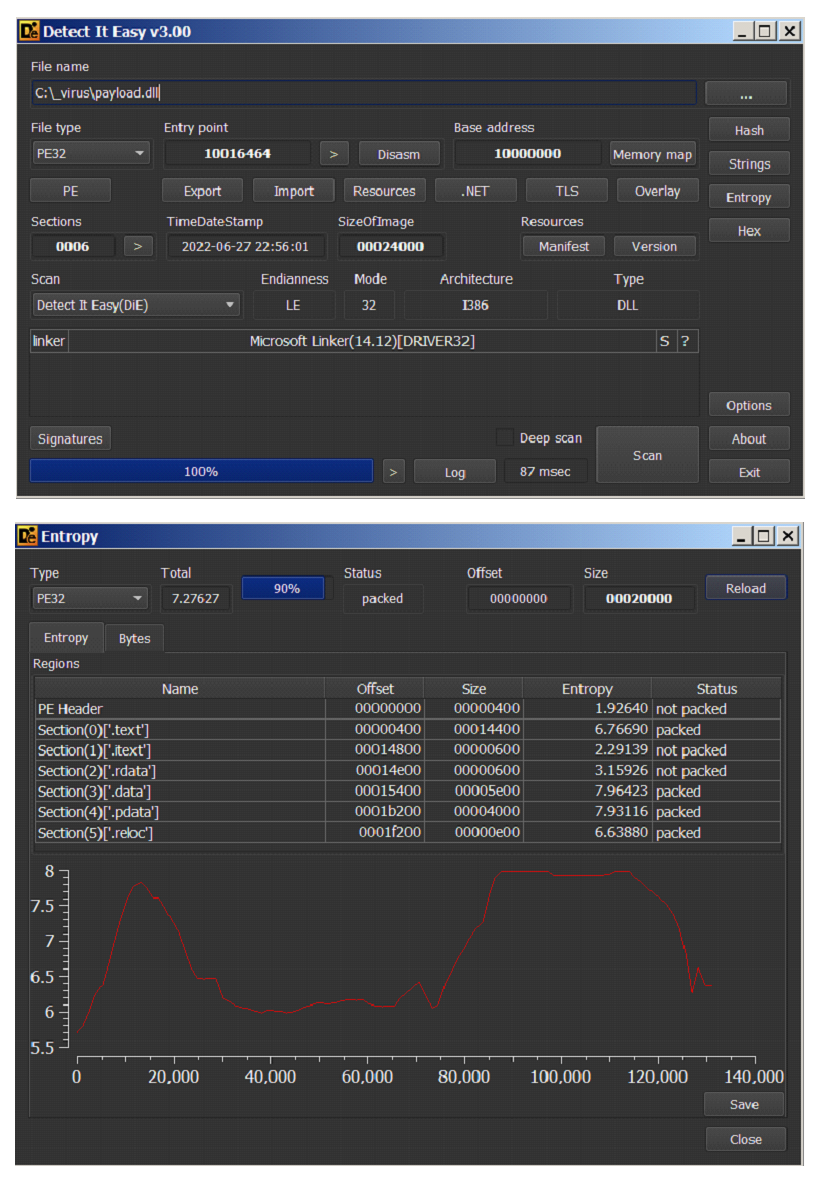
Task: Enable the Deep scan checkbox
Action: (505, 438)
